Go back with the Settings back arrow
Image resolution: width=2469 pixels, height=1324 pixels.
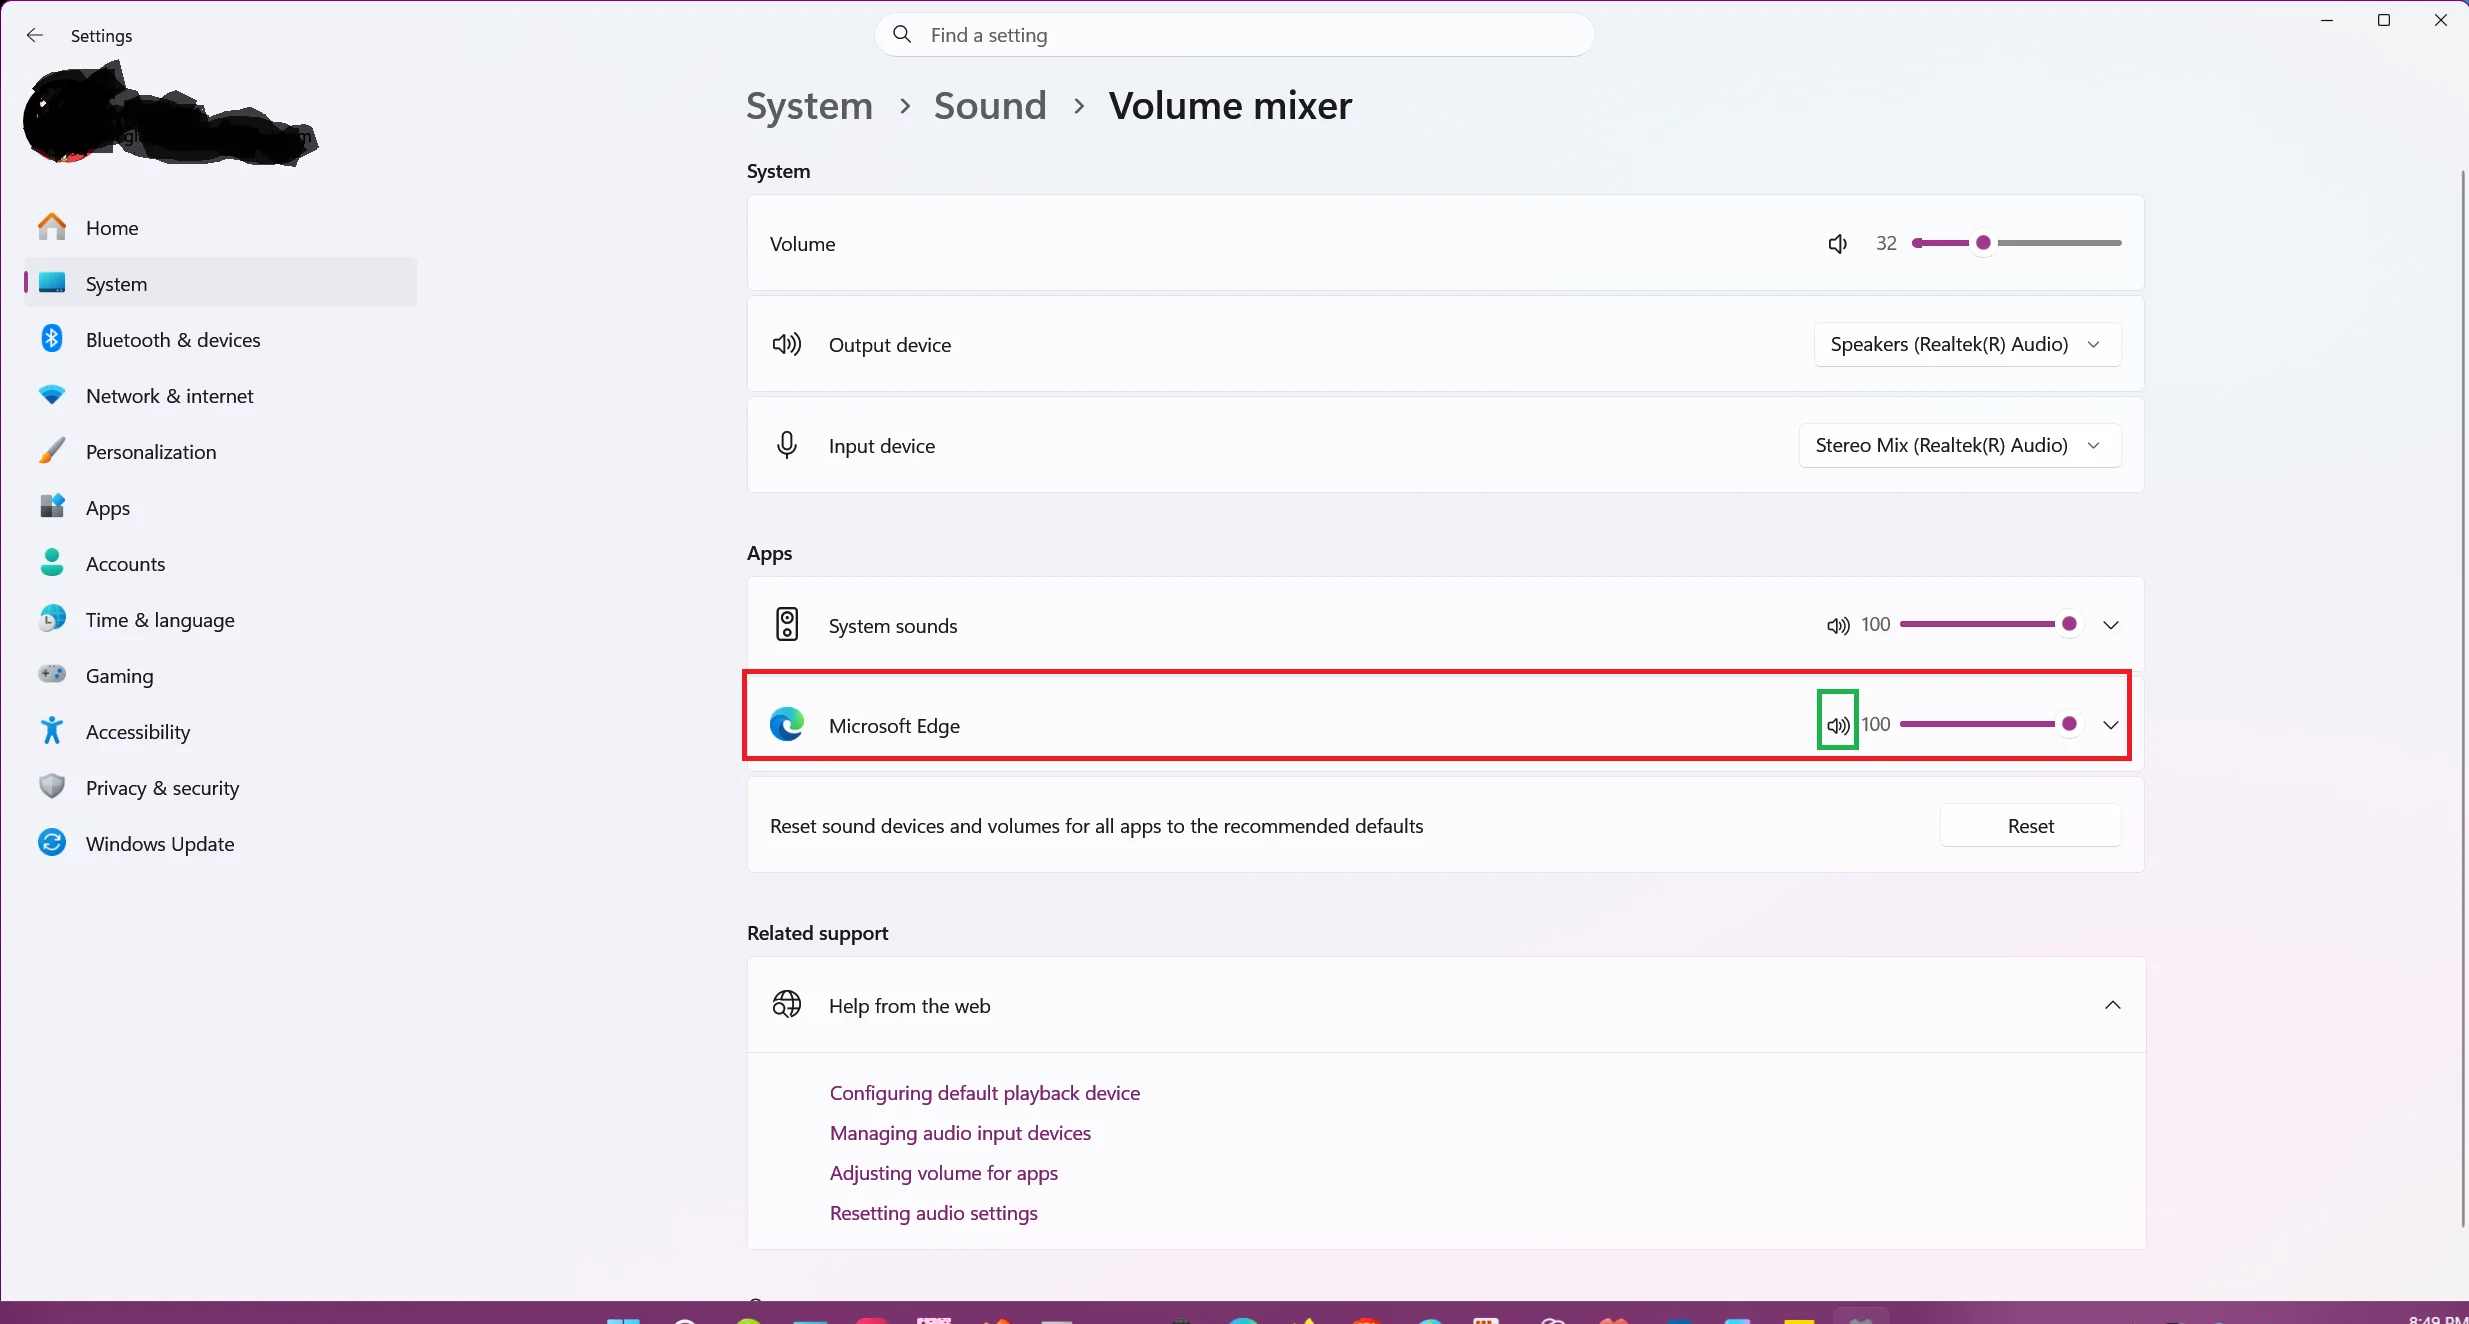35,35
